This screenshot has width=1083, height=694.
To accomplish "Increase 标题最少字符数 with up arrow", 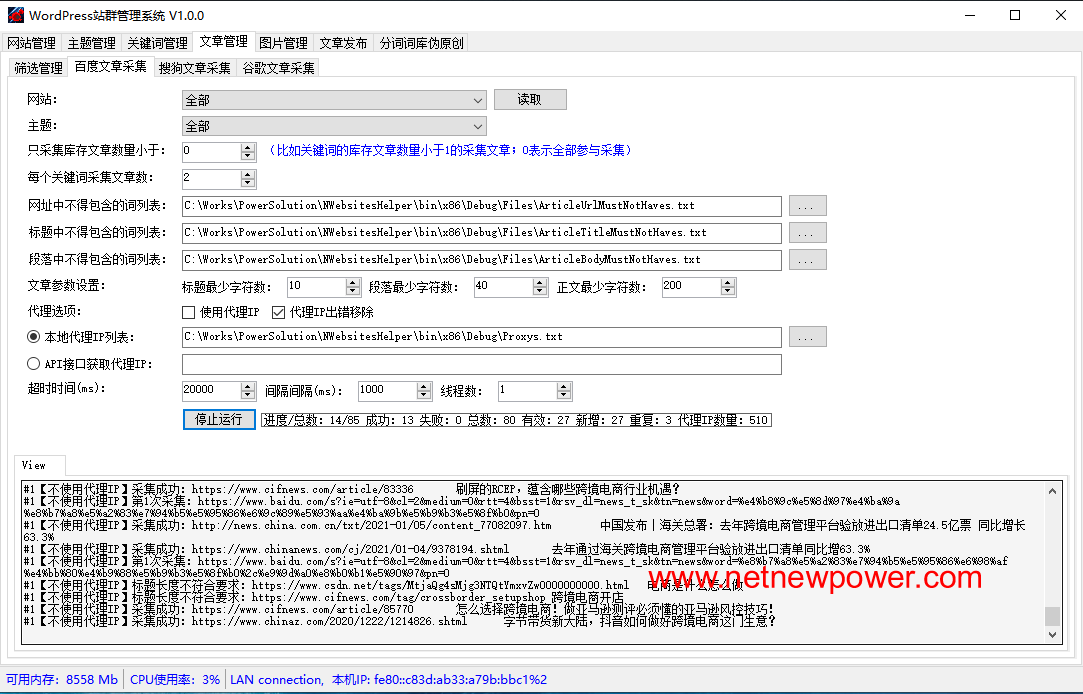I will (x=353, y=282).
